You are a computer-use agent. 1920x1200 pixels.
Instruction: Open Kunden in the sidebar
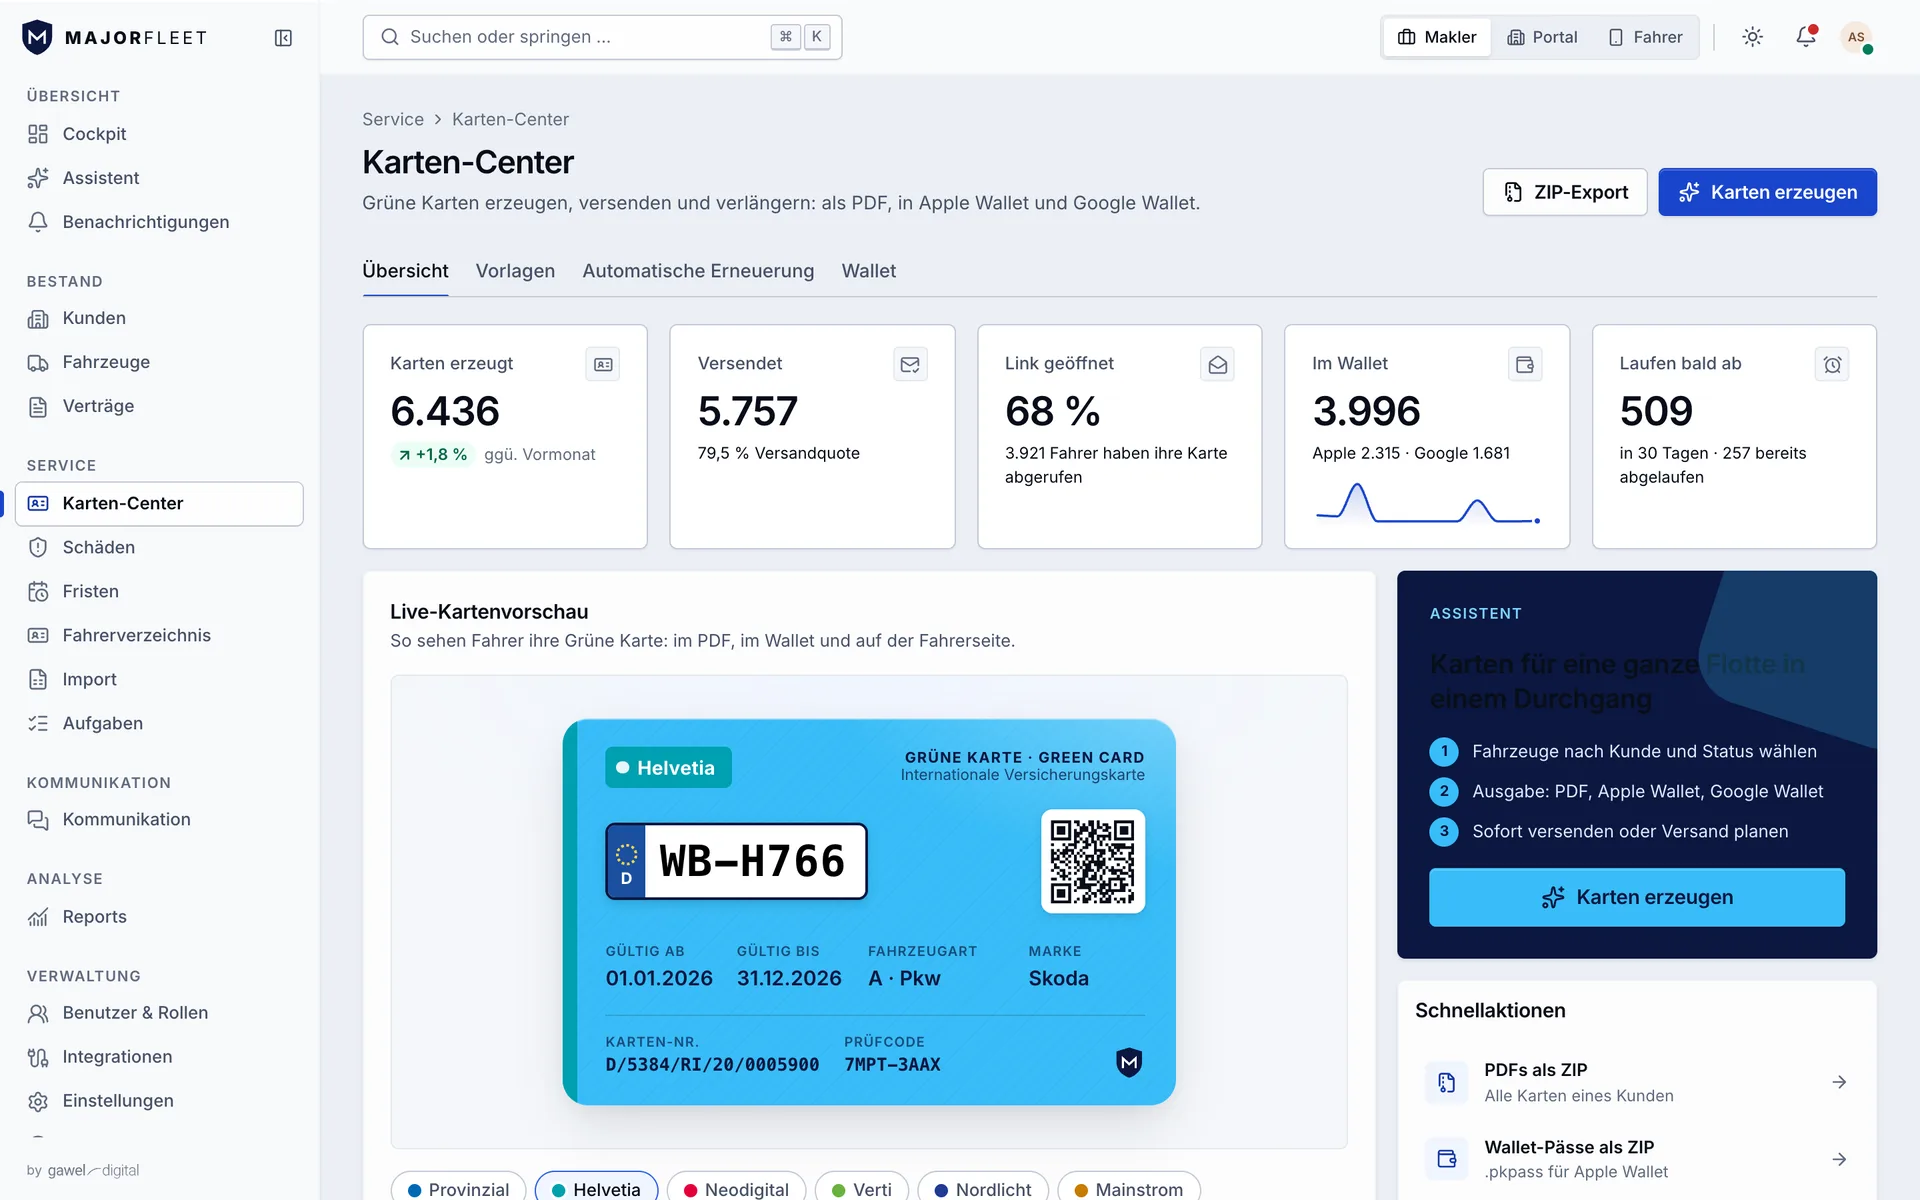click(x=159, y=318)
